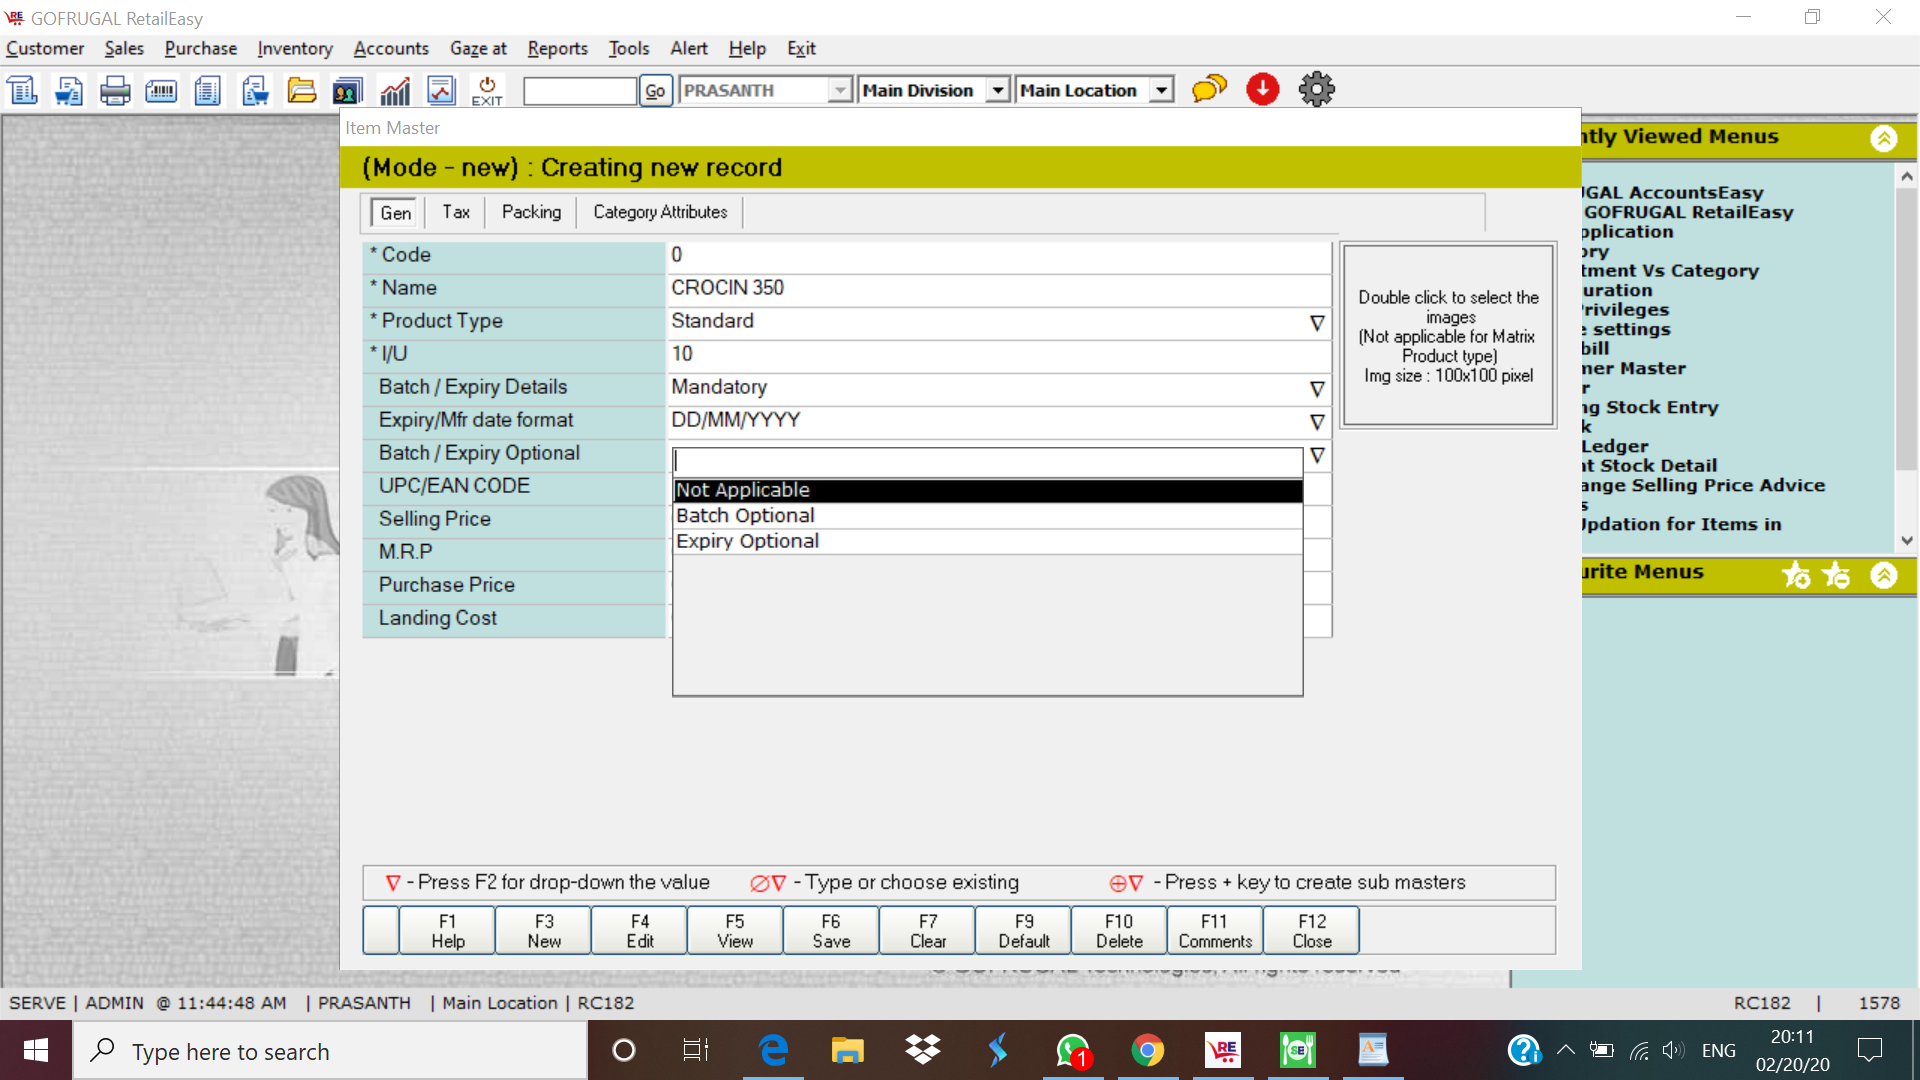Open Chrome from the taskbar
The height and width of the screenshot is (1080, 1920).
(1147, 1051)
